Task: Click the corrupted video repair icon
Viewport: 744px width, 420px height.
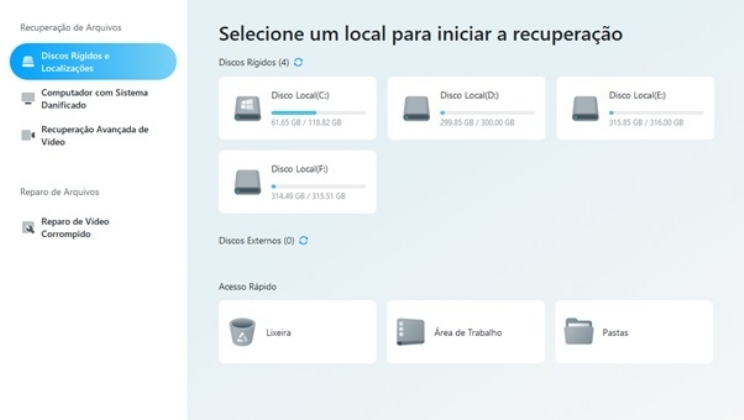Action: (x=28, y=228)
